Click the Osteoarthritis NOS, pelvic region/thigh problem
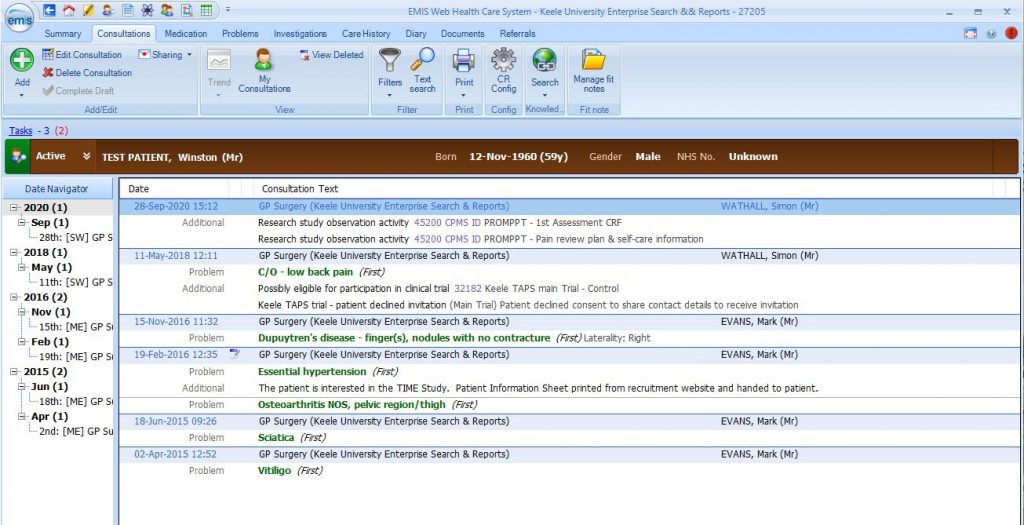Image resolution: width=1024 pixels, height=525 pixels. click(x=351, y=405)
